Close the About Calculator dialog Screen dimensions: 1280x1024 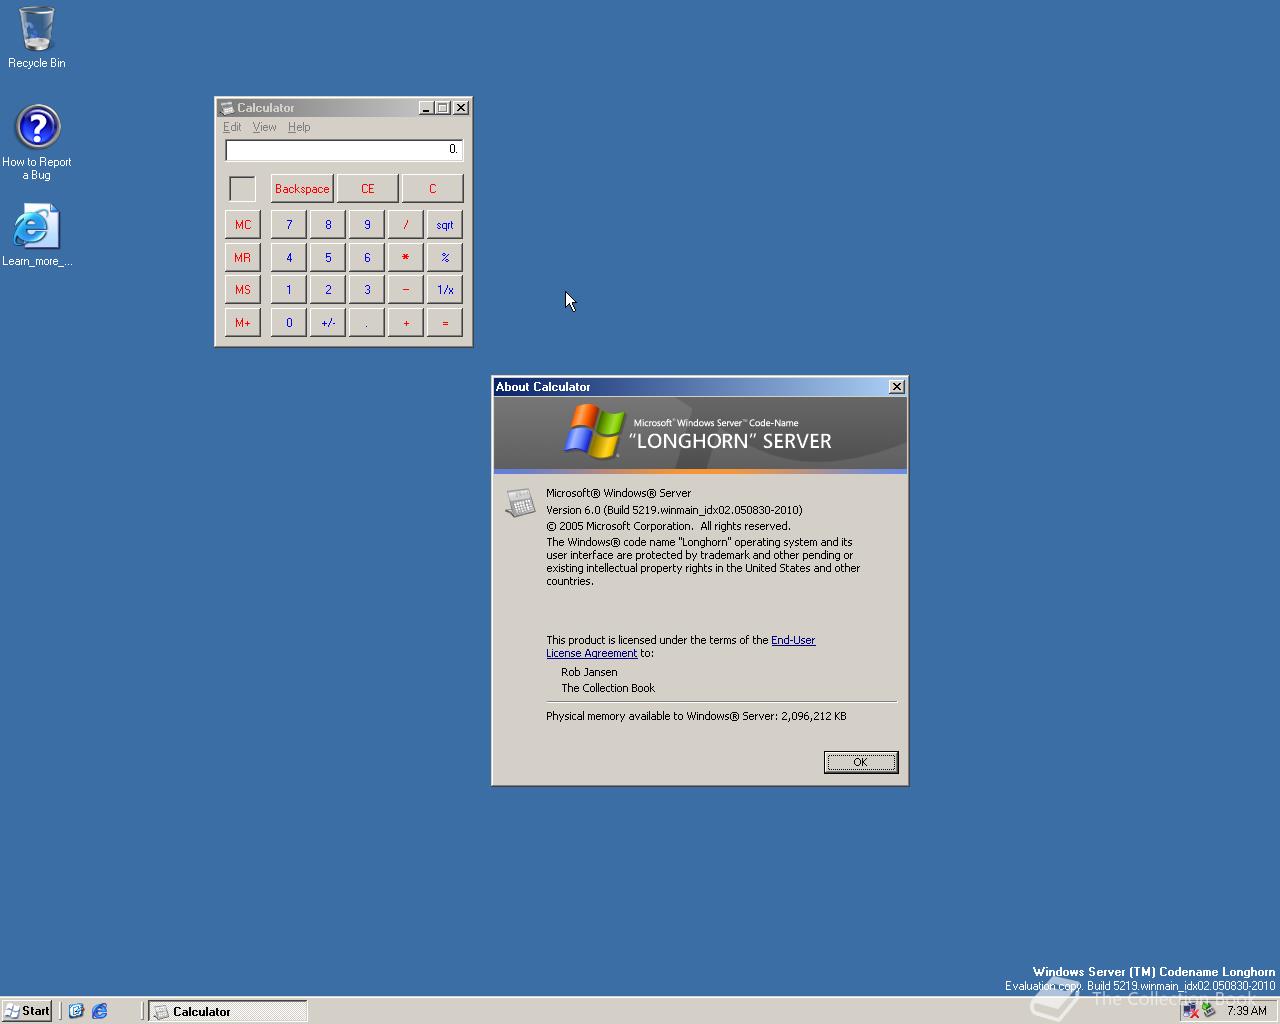pos(897,387)
